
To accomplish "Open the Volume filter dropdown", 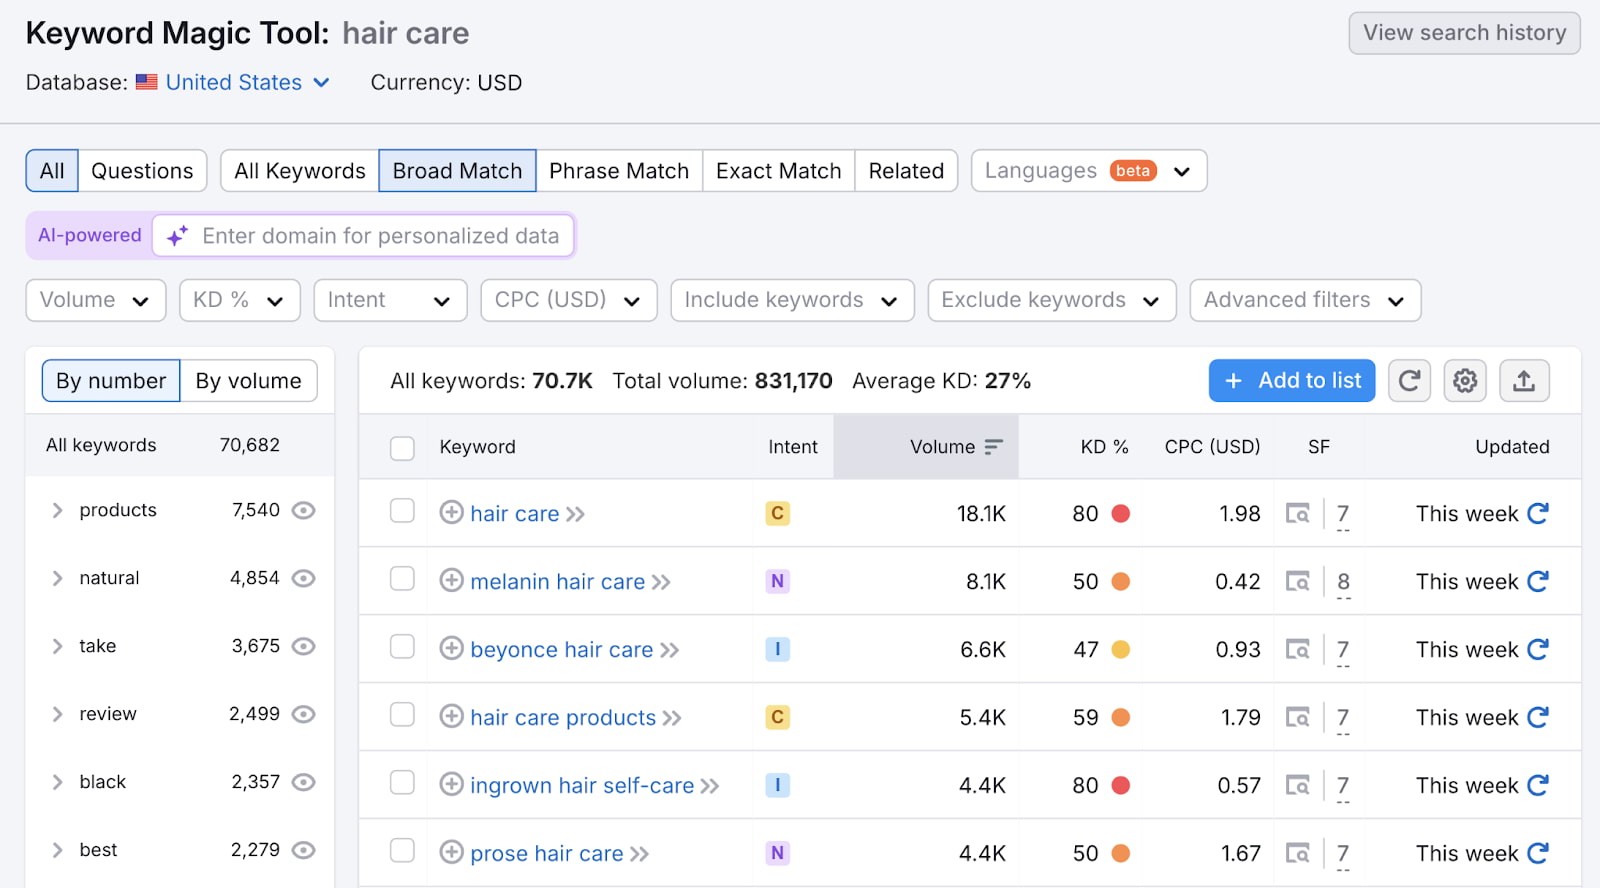I will coord(96,300).
